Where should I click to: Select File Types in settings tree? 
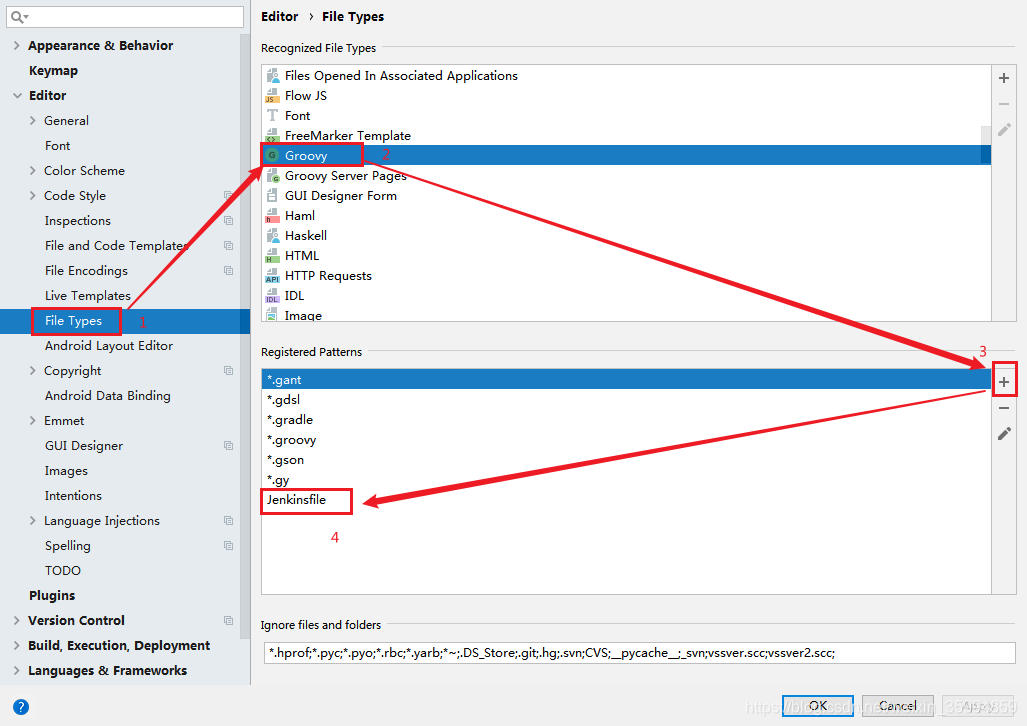124,320
